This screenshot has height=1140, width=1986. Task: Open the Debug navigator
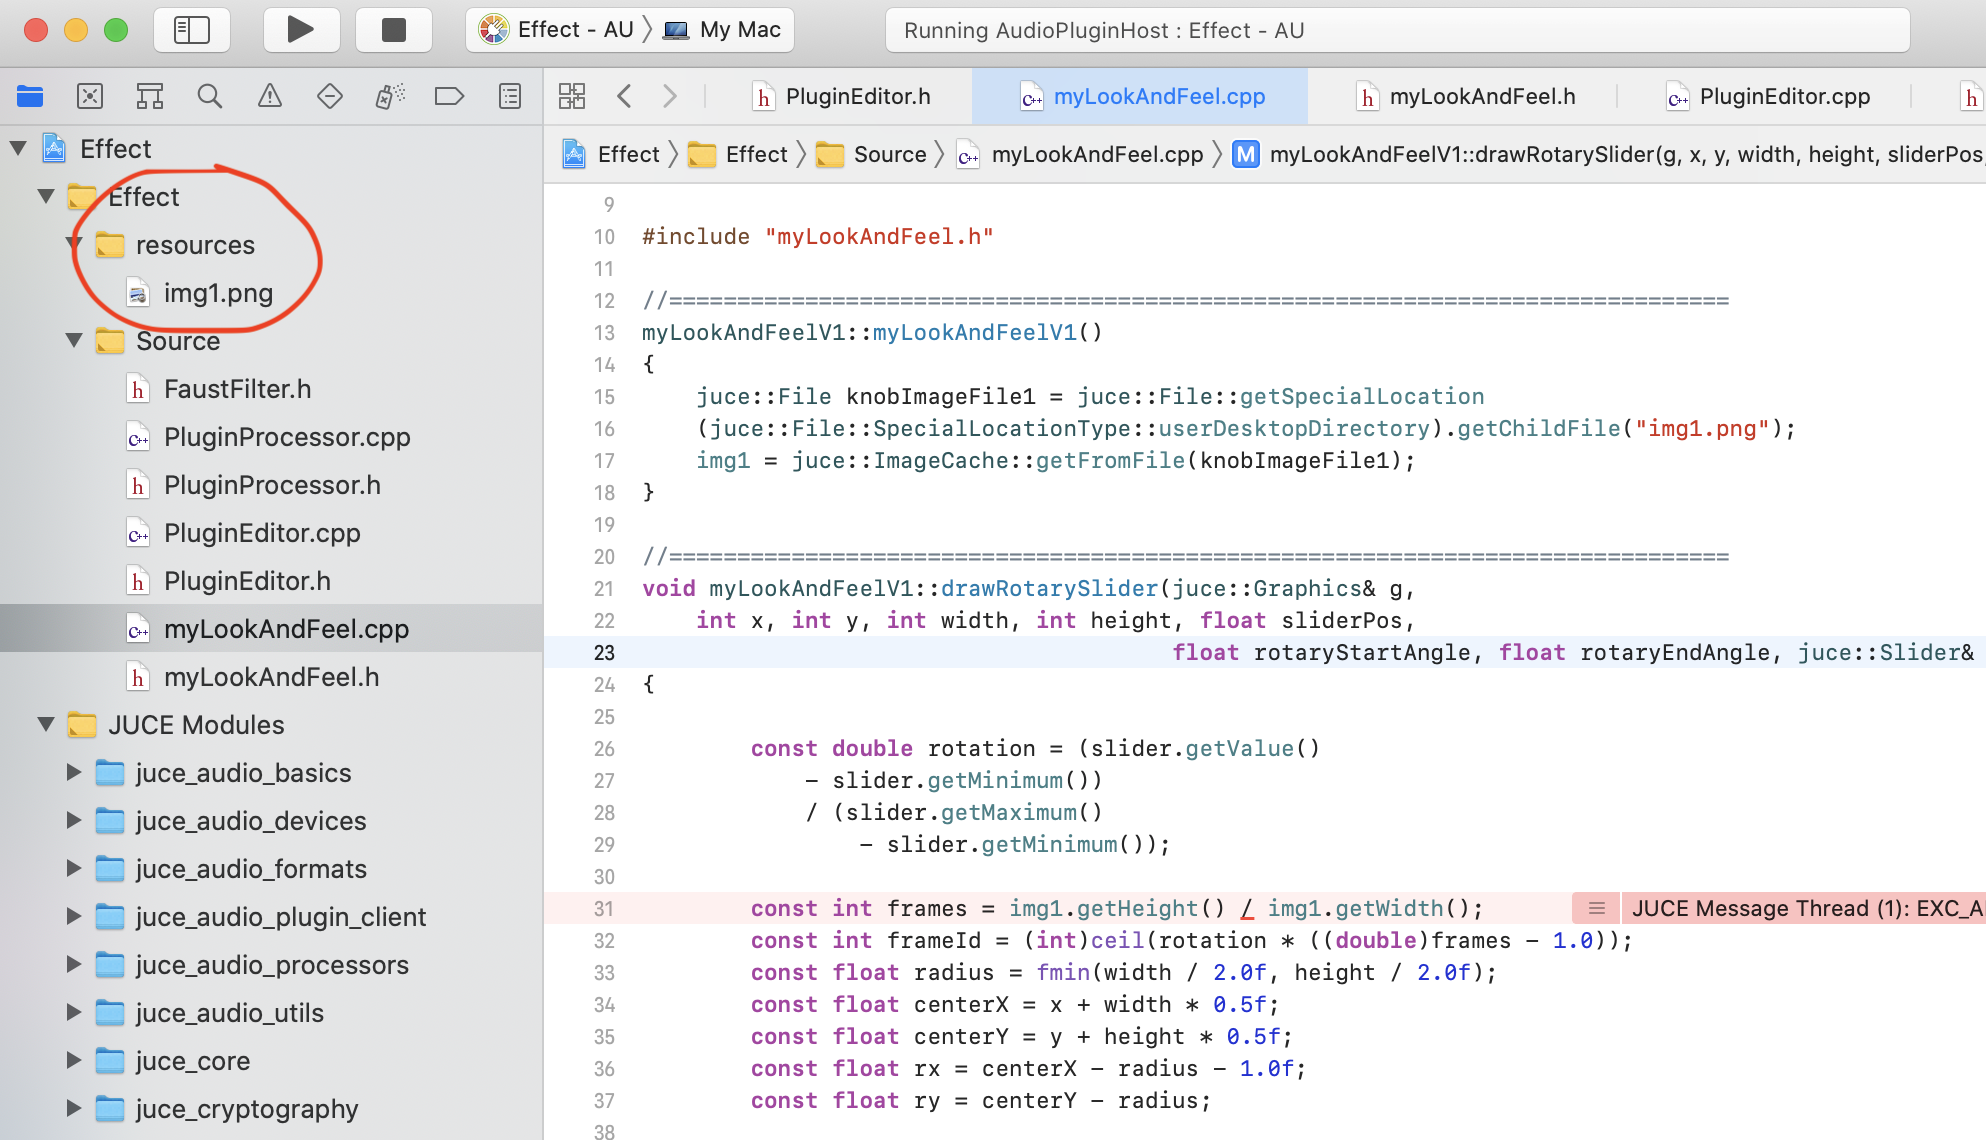(390, 96)
